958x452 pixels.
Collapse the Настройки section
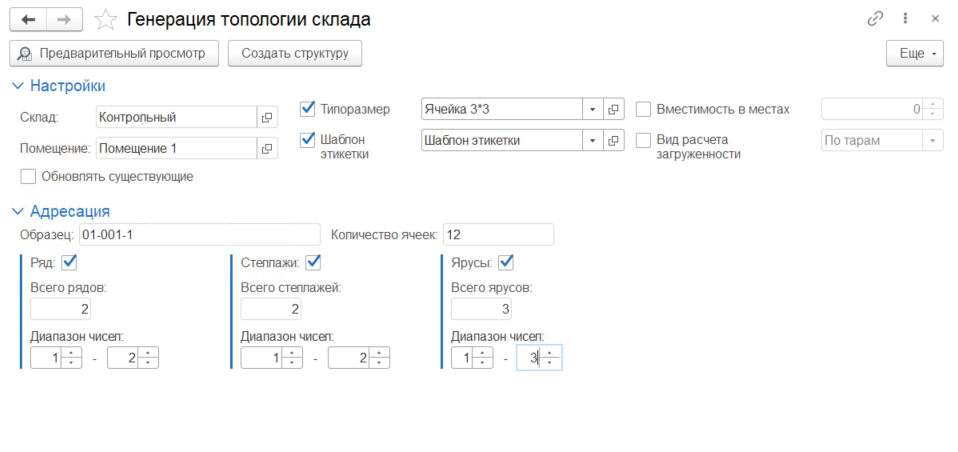[16, 86]
